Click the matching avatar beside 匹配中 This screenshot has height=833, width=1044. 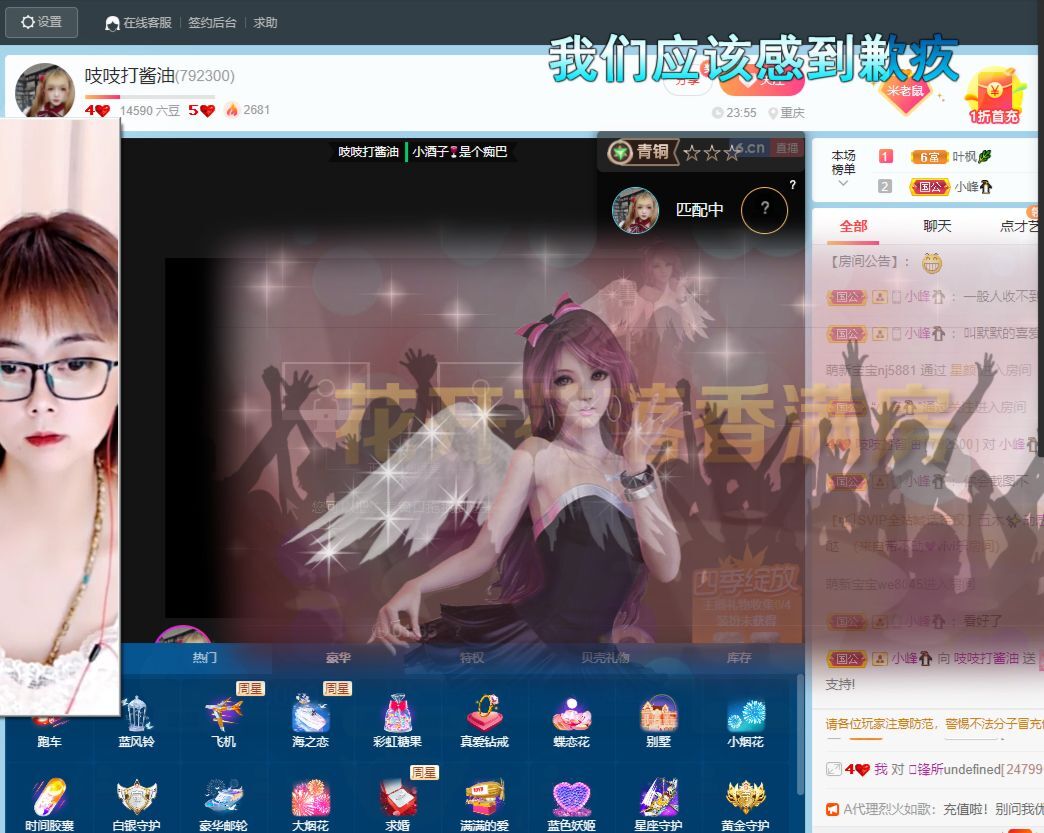click(635, 210)
